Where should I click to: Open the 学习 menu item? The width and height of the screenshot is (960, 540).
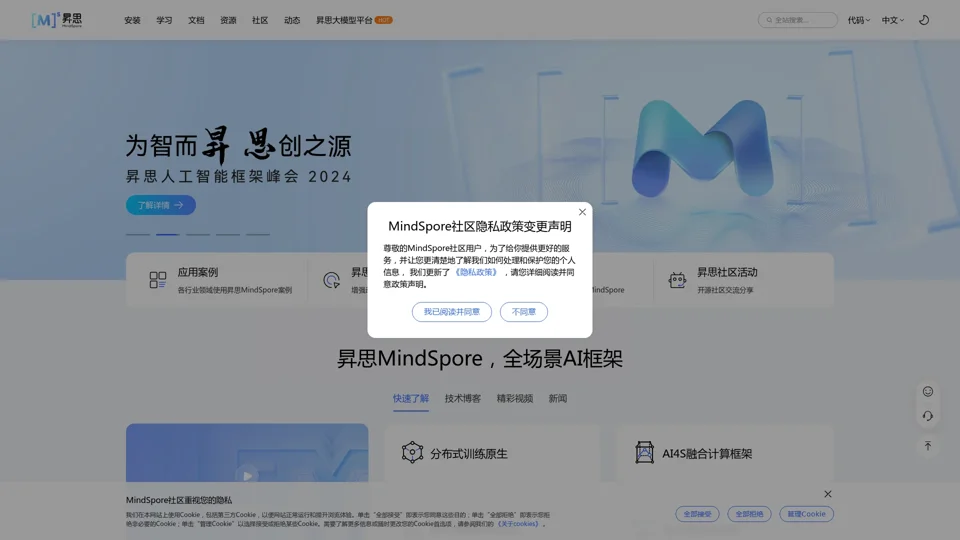coord(164,20)
